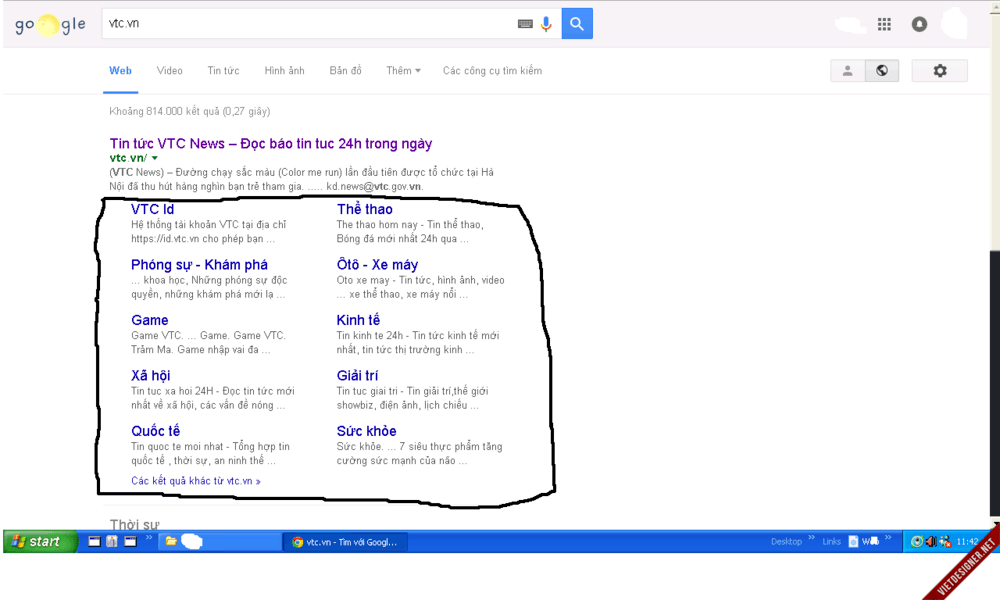
Task: Open the Quốc tế sitelink
Action: click(x=156, y=431)
